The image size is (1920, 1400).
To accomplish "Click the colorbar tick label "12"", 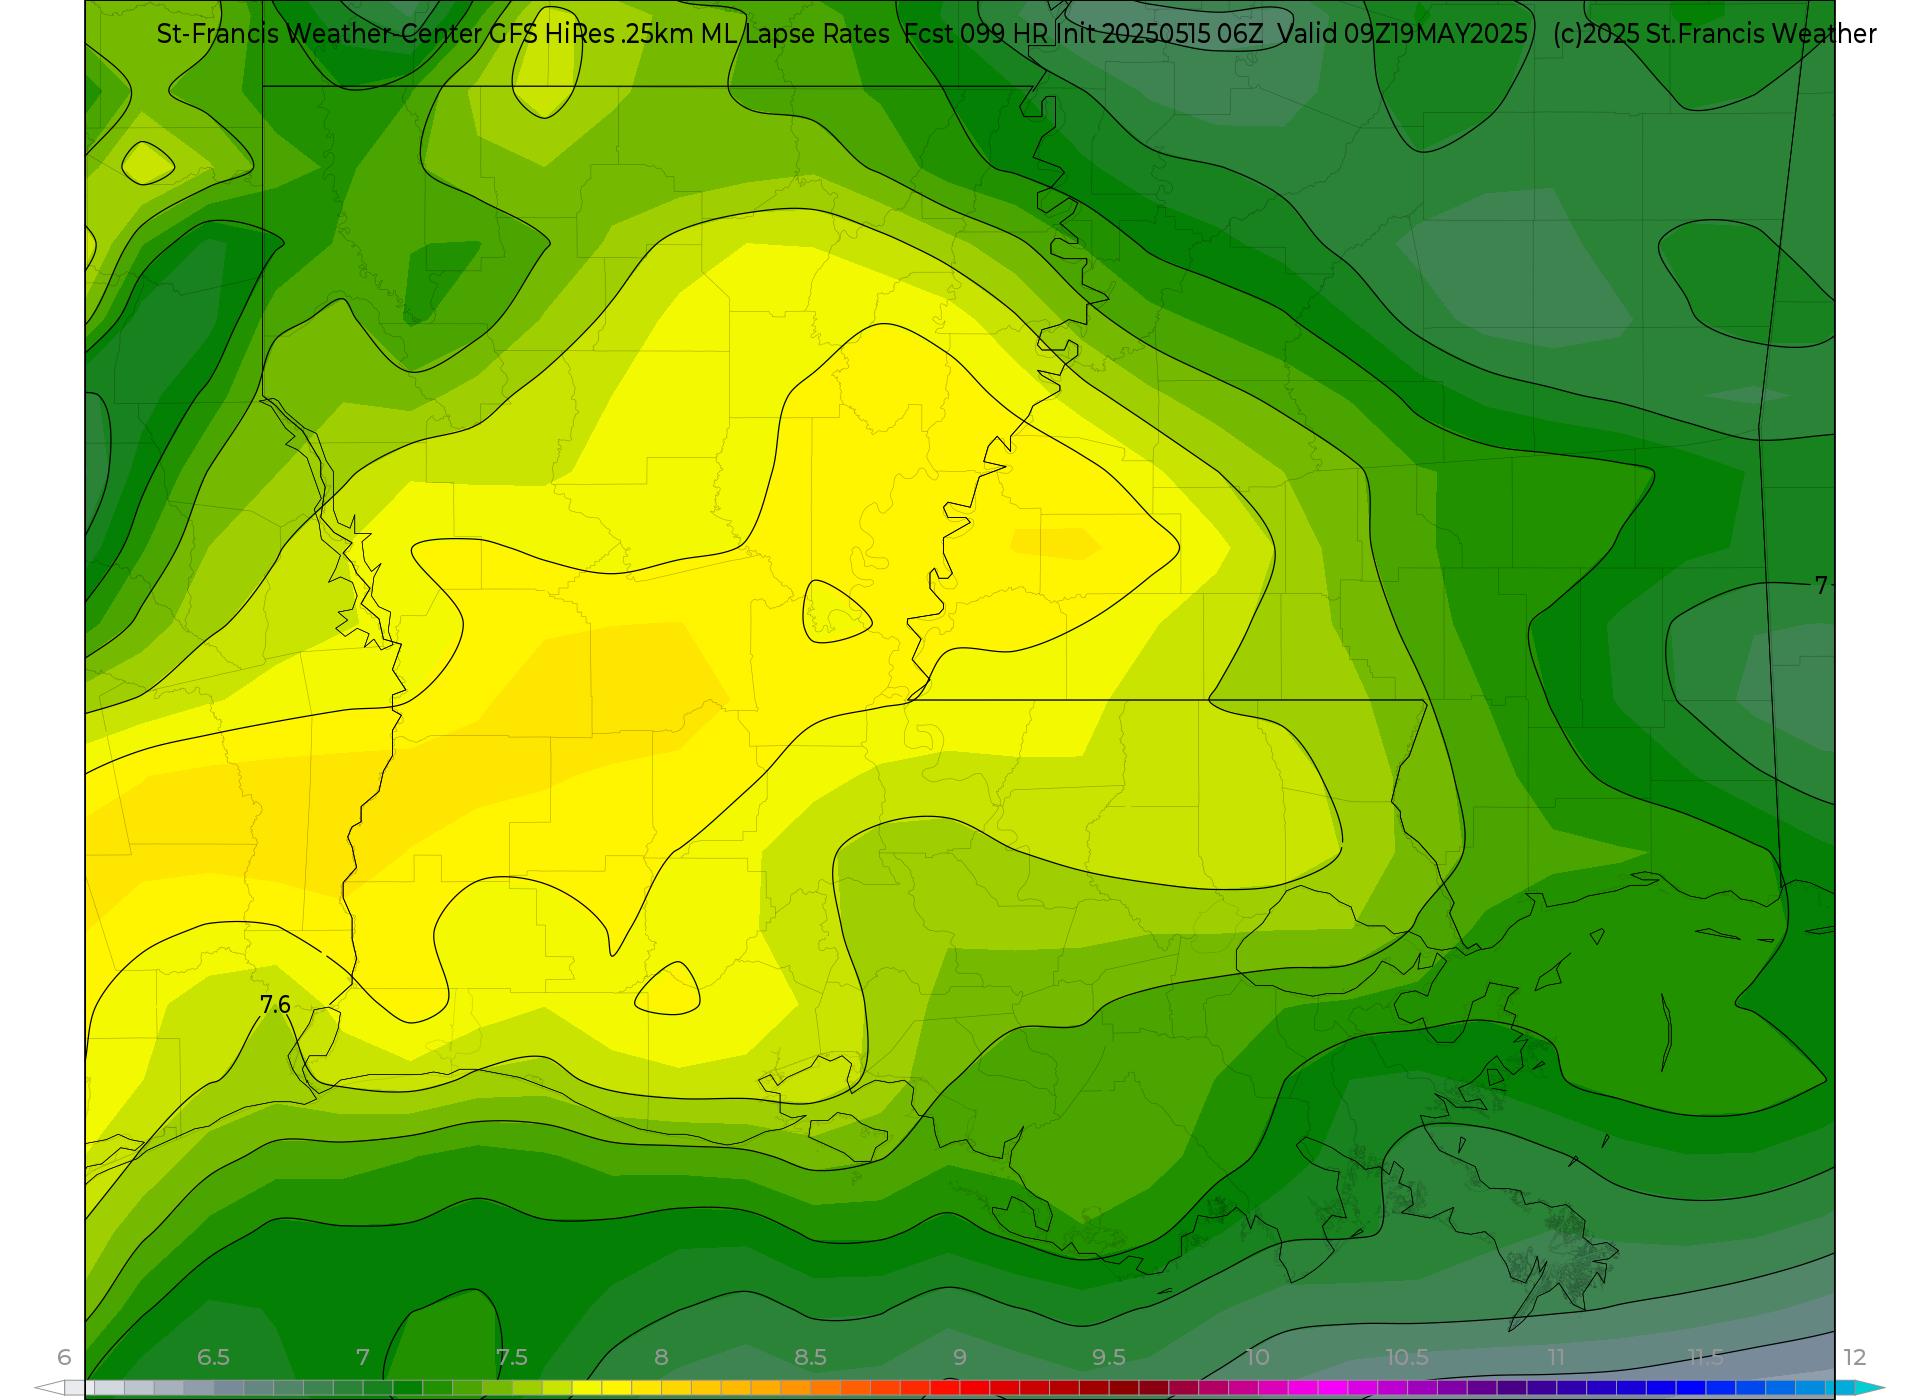I will [x=1855, y=1357].
